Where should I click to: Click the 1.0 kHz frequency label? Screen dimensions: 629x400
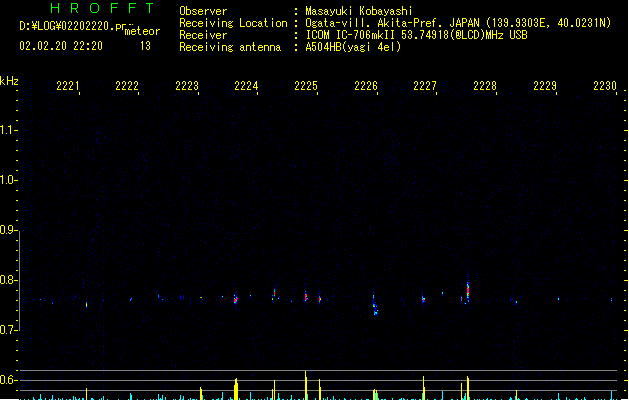tap(7, 180)
